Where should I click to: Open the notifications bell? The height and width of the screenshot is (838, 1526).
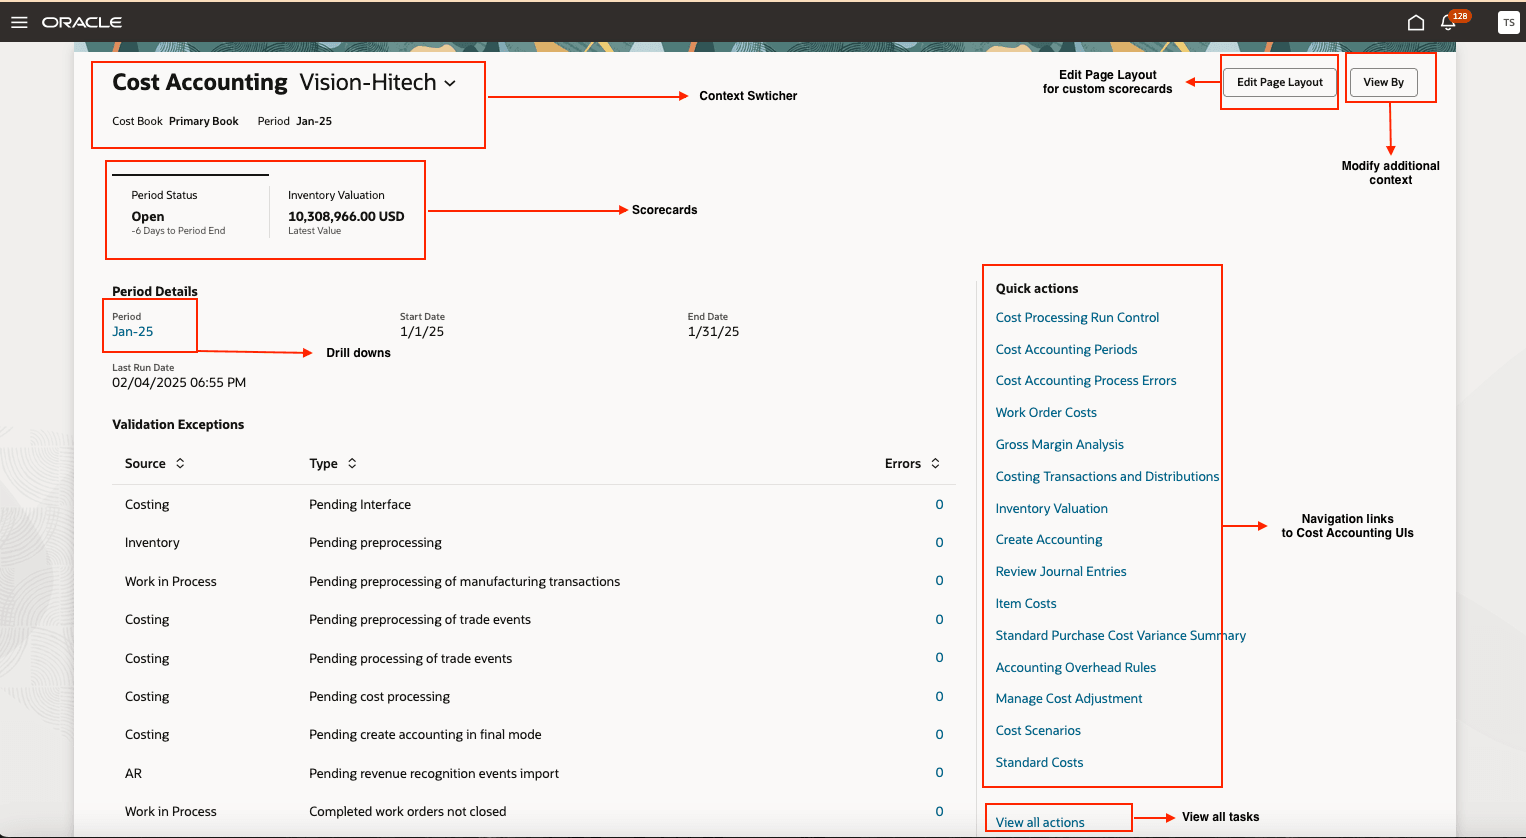[1448, 22]
